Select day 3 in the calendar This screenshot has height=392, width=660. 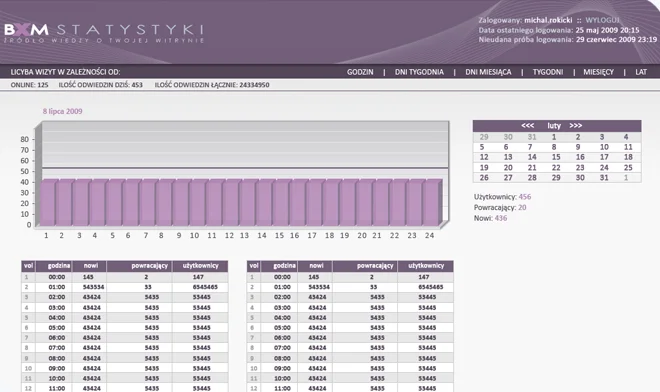click(x=602, y=137)
